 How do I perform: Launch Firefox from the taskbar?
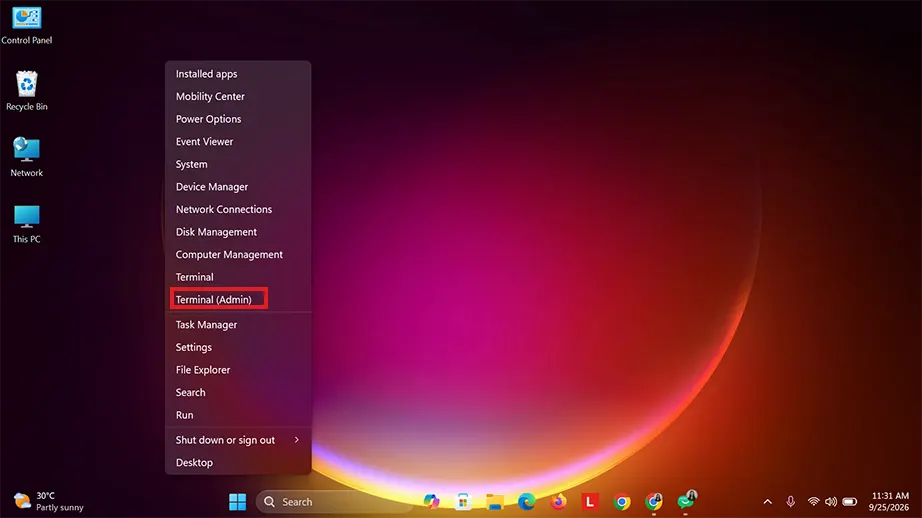coord(558,502)
